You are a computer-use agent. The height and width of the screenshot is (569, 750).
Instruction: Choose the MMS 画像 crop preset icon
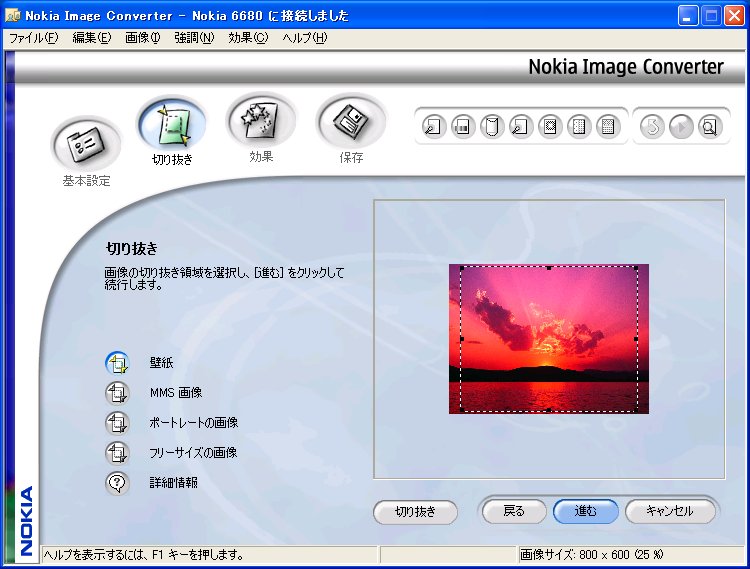coord(117,393)
